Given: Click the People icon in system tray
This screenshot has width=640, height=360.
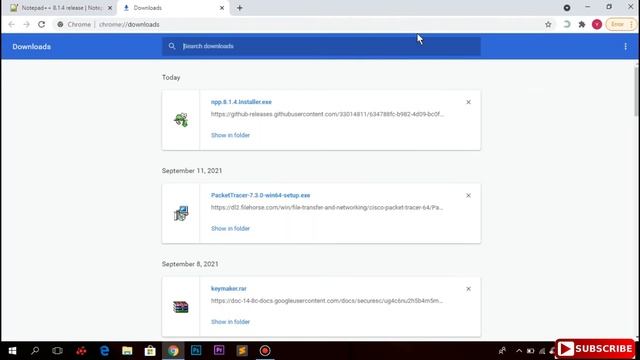Looking at the screenshot, I should (x=502, y=351).
